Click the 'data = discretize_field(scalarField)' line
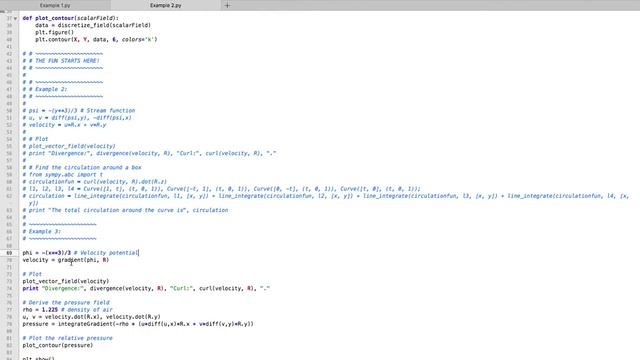Viewport: 640px width, 360px height. pos(93,25)
